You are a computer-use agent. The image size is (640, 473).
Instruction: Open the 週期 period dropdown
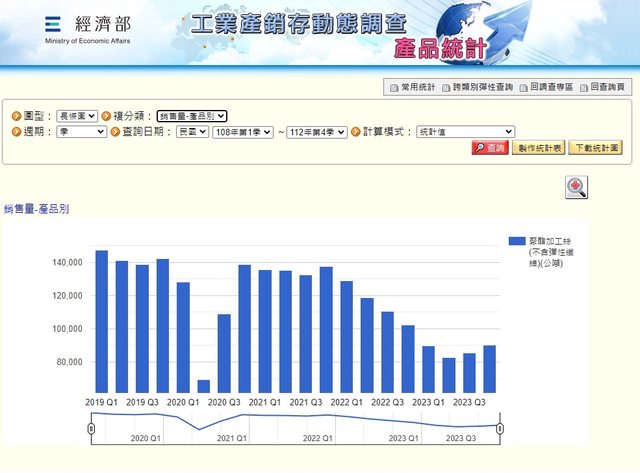pos(76,131)
